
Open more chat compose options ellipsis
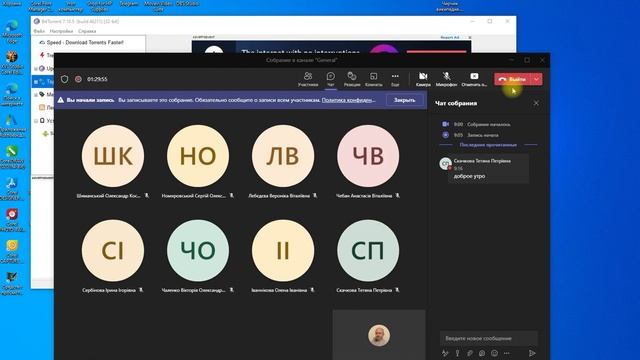507,353
